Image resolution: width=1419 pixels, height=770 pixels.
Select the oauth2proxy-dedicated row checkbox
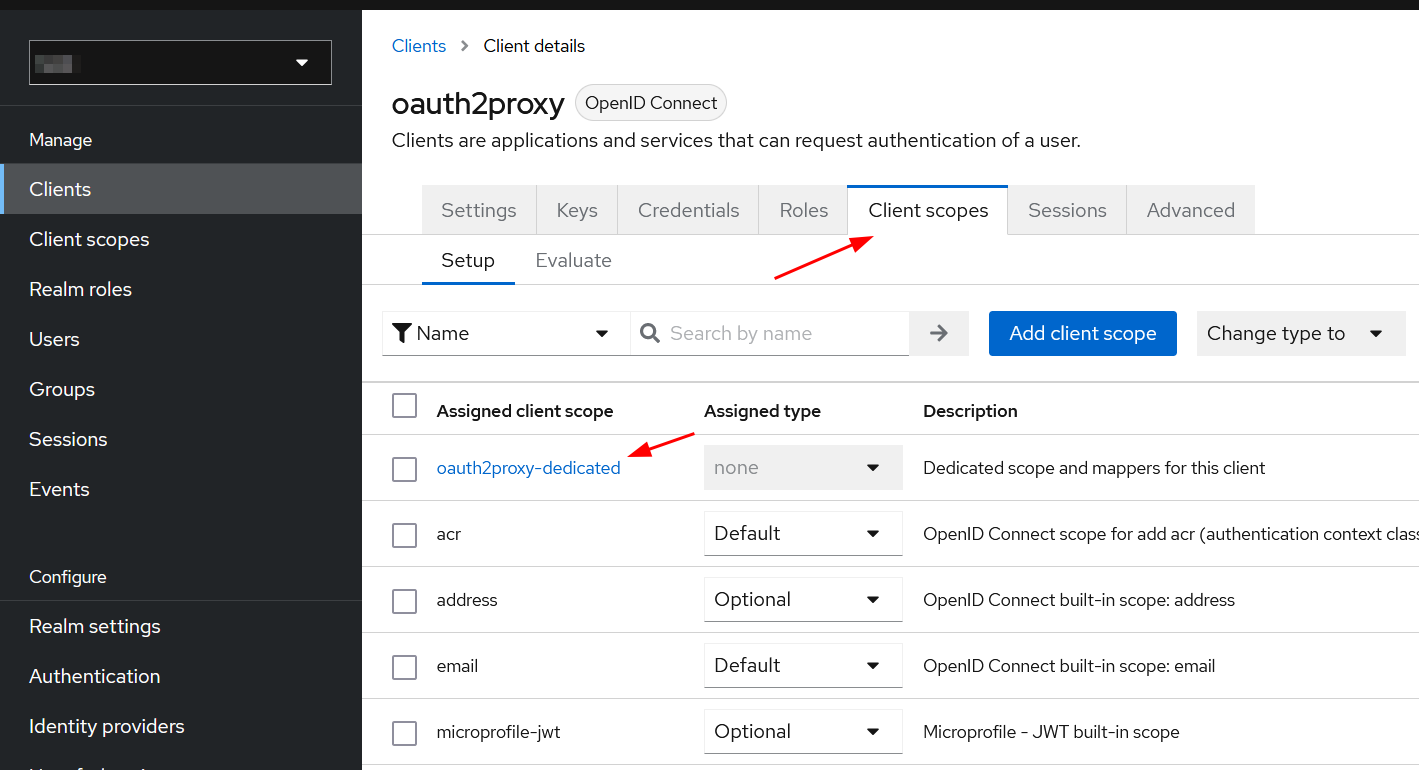coord(404,469)
